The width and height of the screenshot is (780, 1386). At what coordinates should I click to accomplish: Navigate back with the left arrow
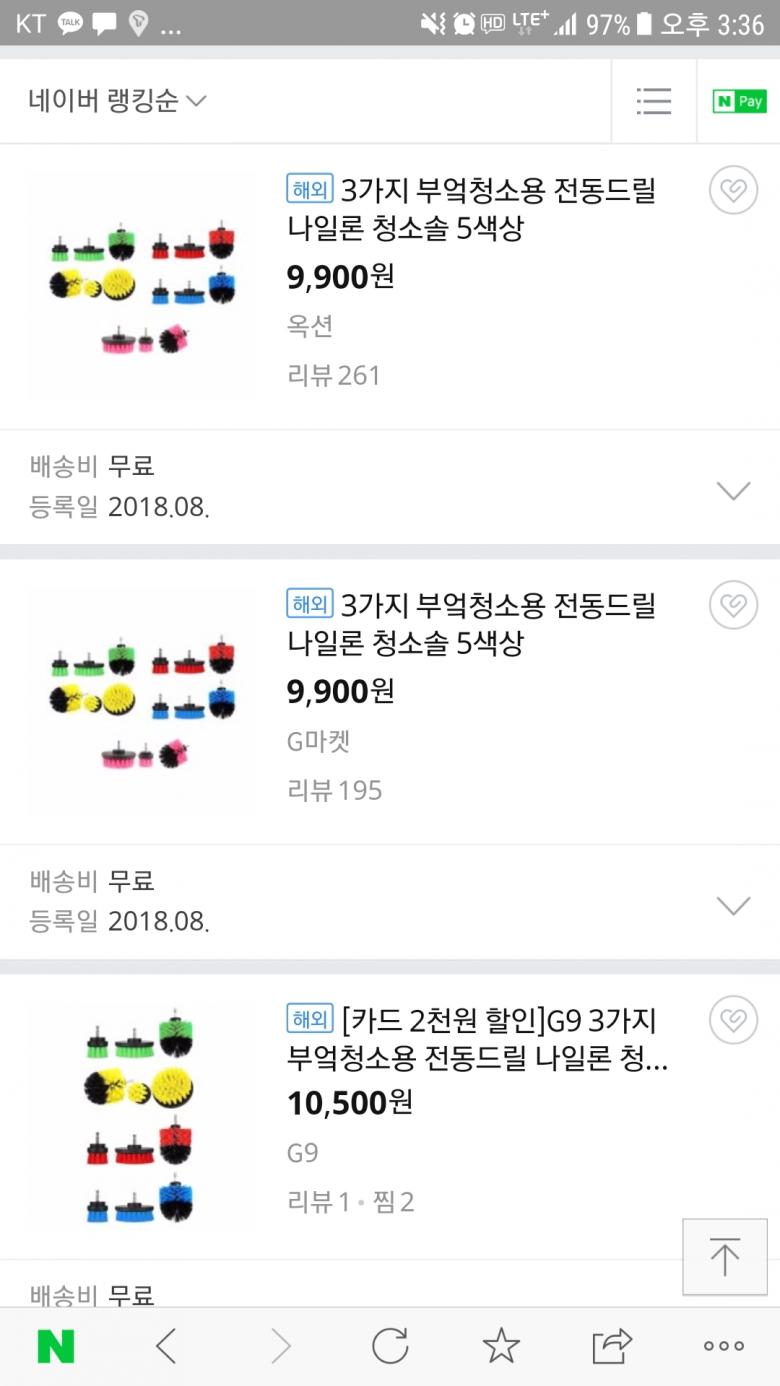(x=167, y=1346)
